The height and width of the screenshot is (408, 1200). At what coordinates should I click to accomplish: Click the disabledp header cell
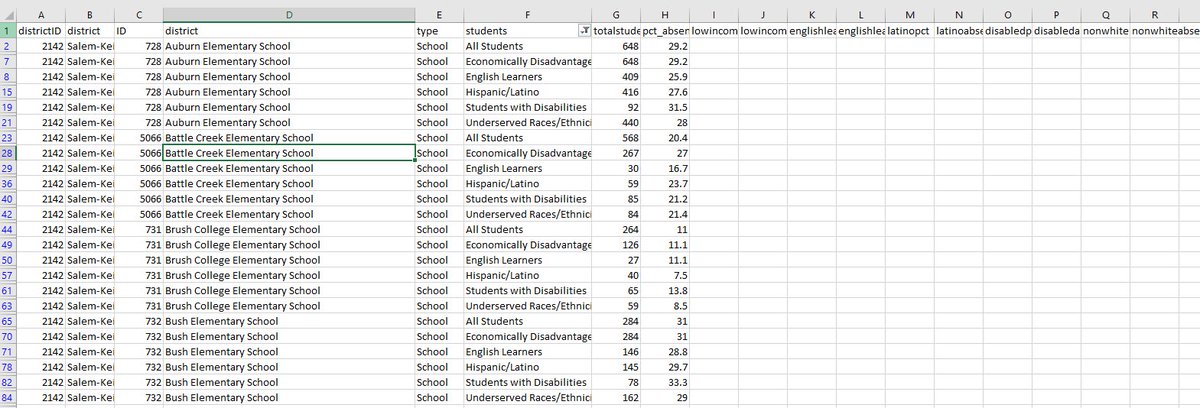[x=1008, y=32]
